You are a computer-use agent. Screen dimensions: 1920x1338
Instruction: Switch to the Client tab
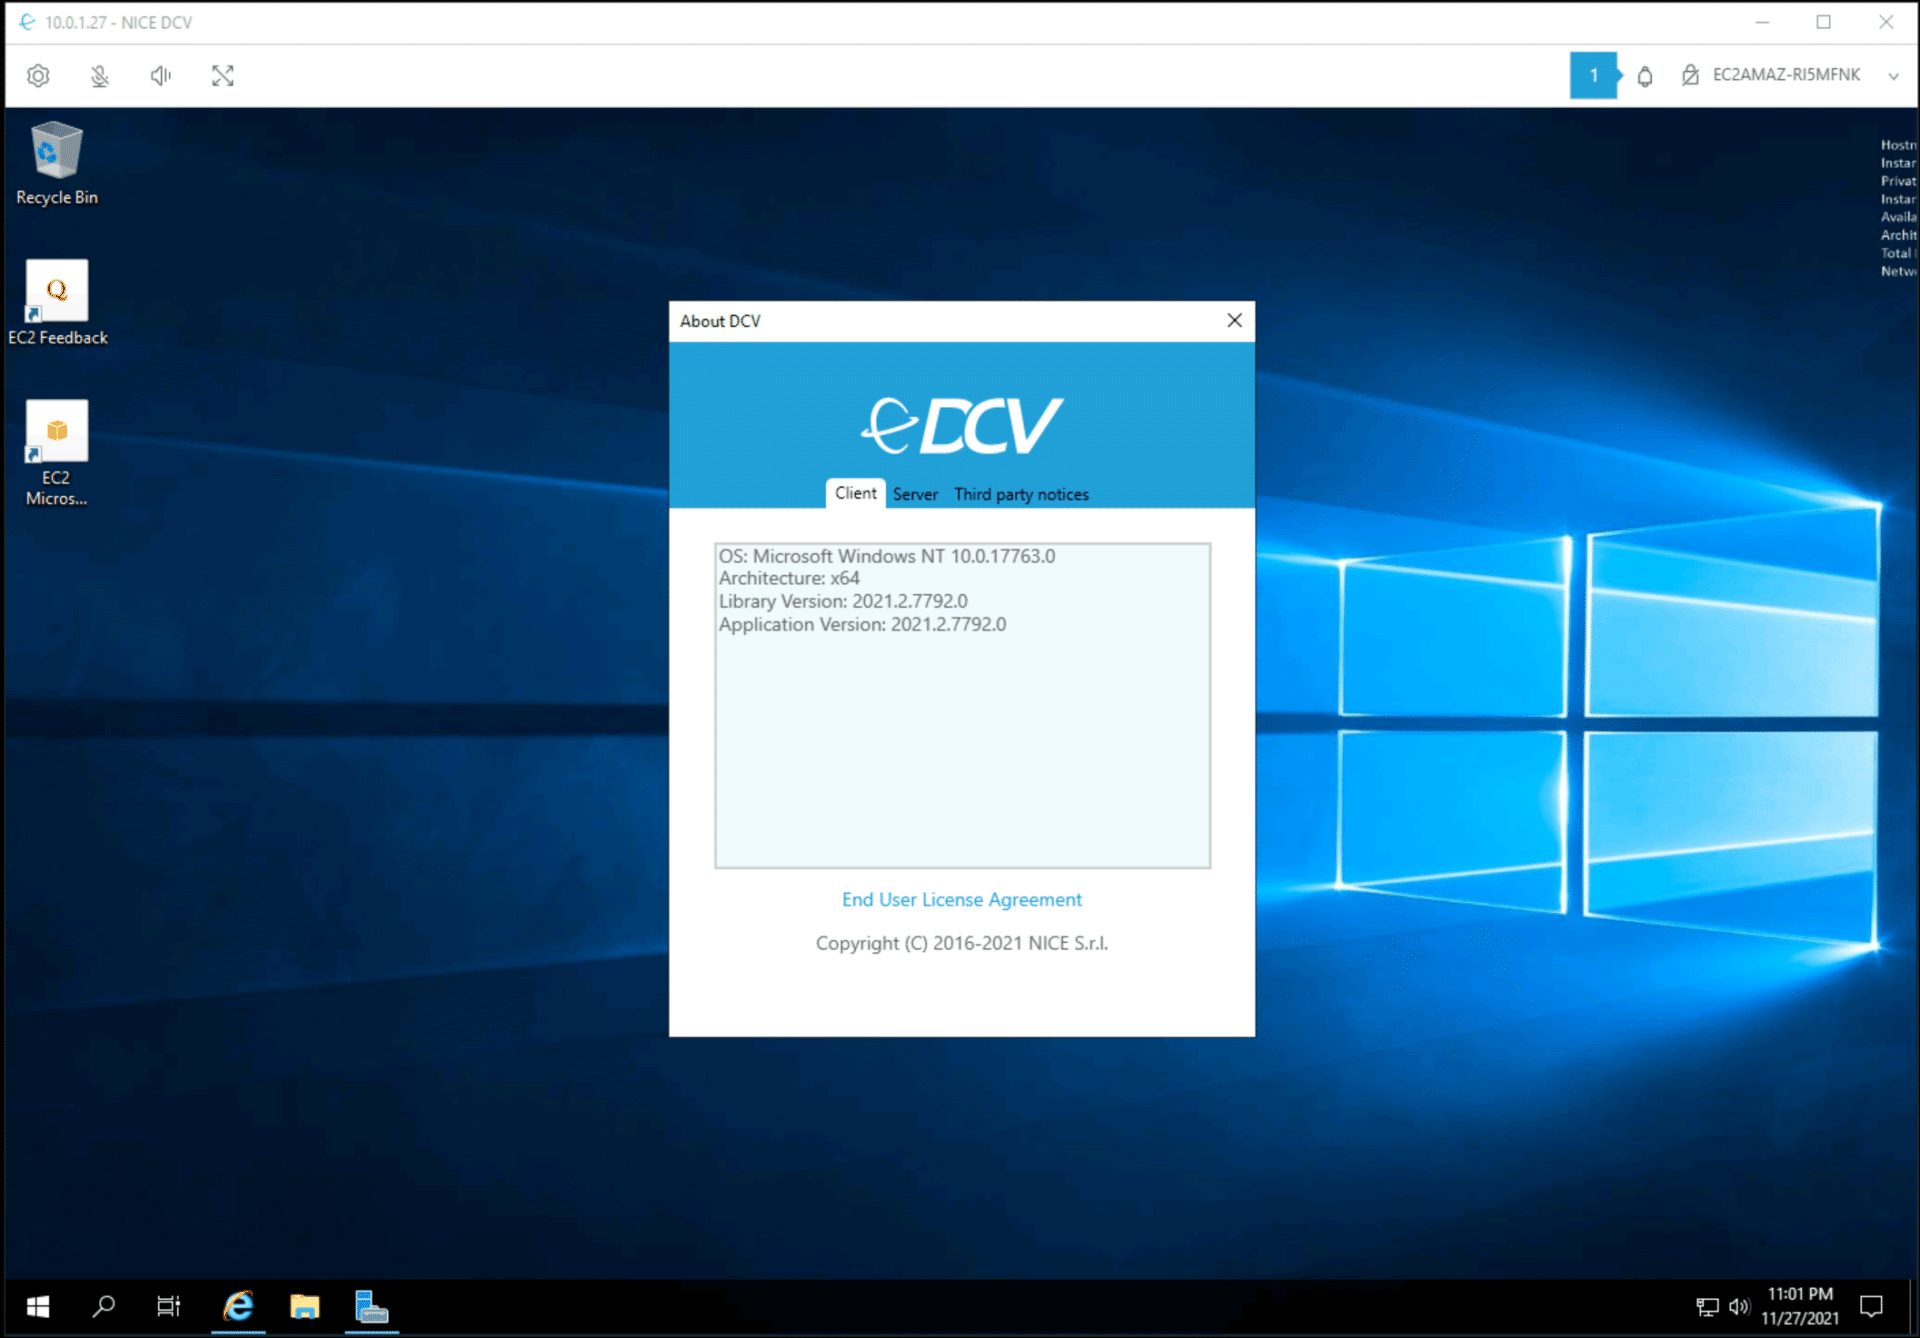(855, 493)
